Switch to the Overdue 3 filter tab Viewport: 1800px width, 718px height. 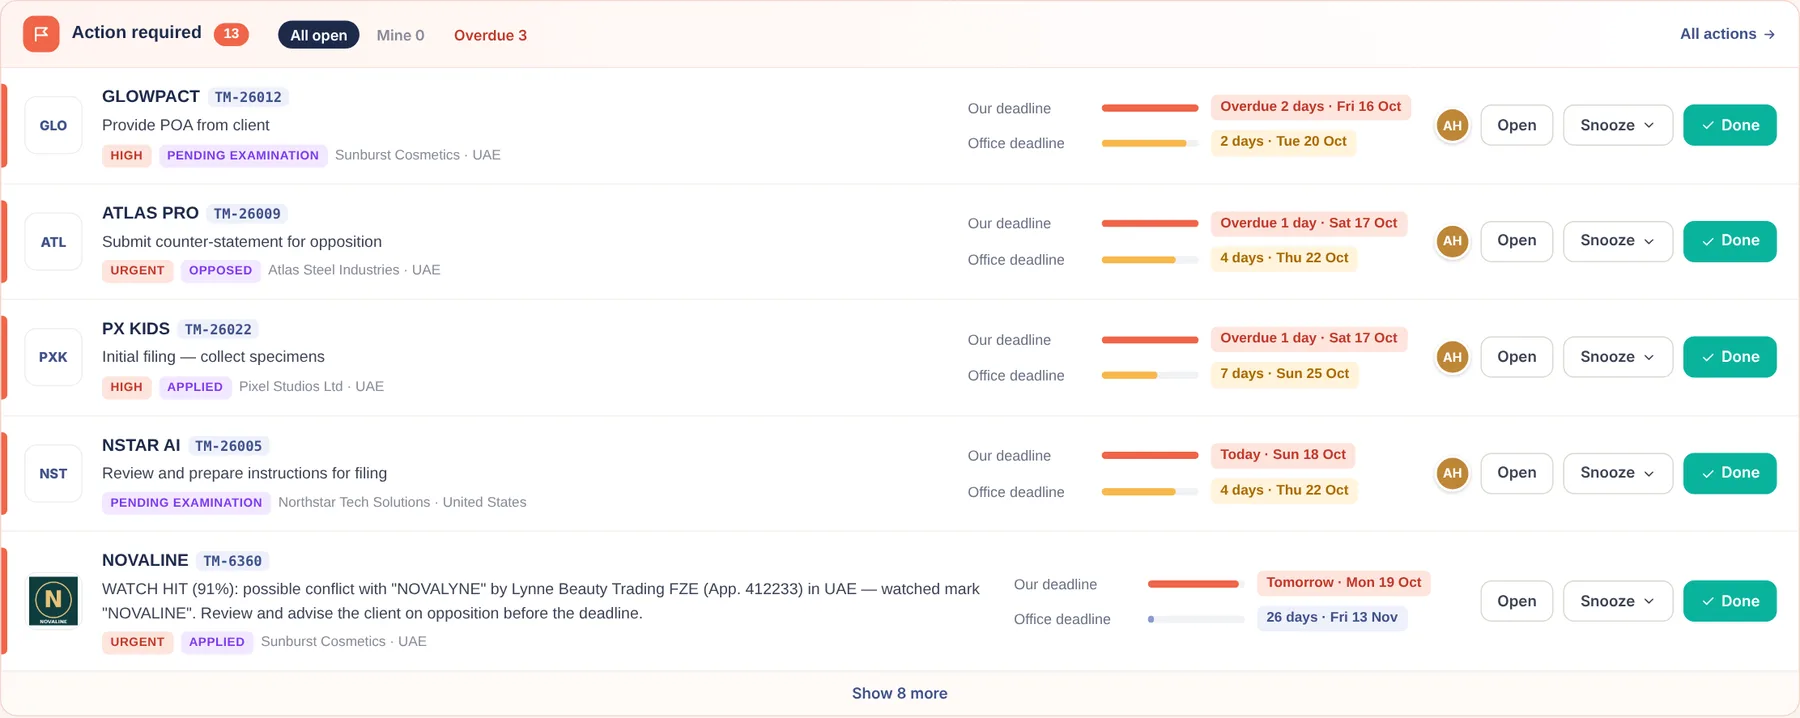pyautogui.click(x=490, y=35)
